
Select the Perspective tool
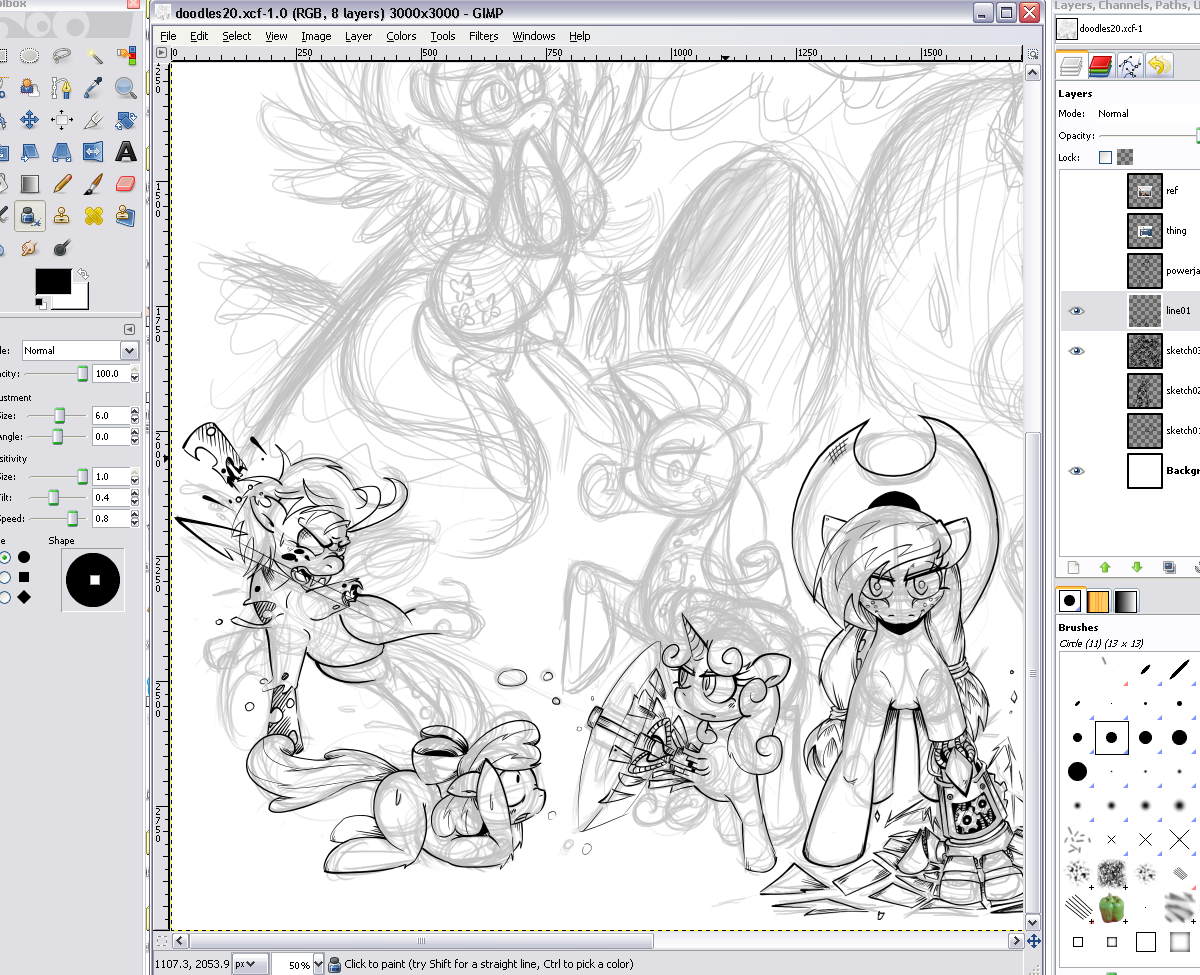[x=62, y=152]
